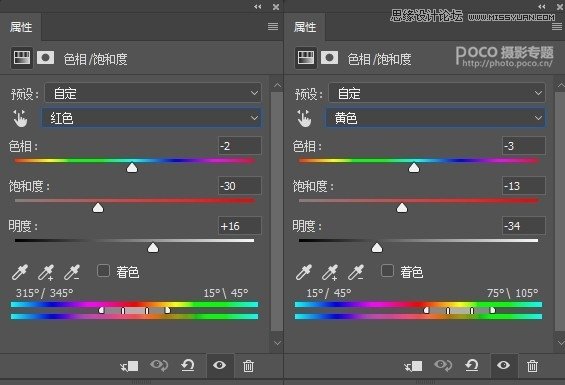Click right panel 15° / 45° range label
This screenshot has height=385, width=565.
tap(329, 293)
